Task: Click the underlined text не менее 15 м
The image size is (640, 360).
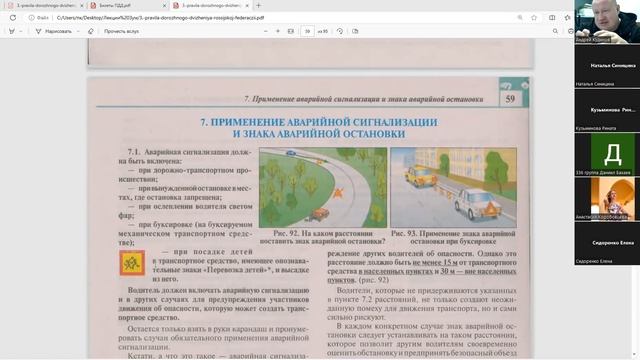Action: [x=435, y=262]
